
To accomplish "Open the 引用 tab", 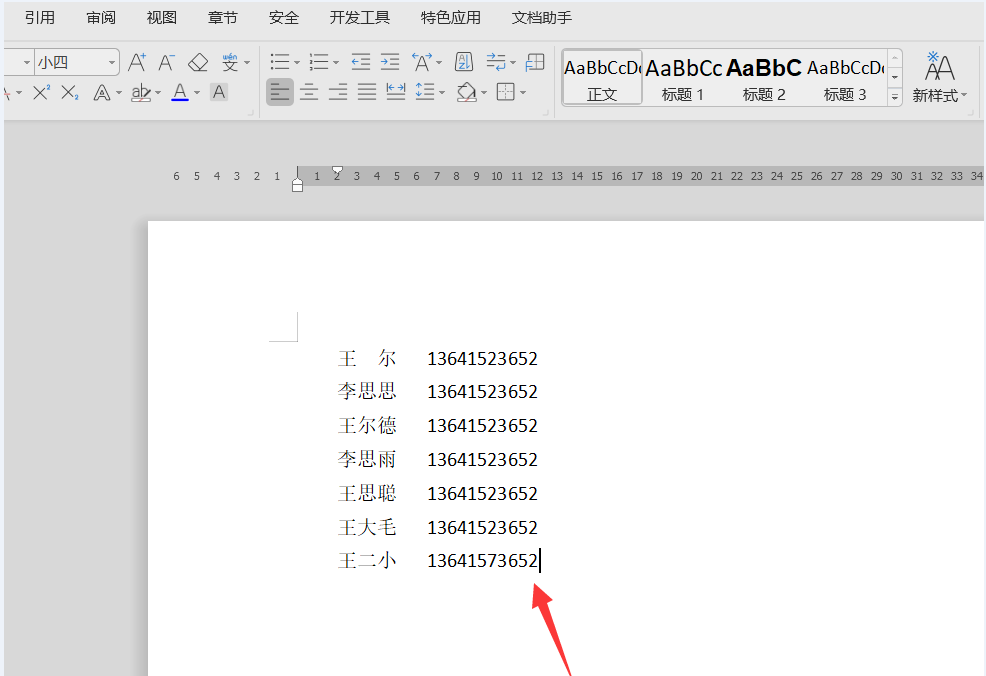I will (40, 18).
